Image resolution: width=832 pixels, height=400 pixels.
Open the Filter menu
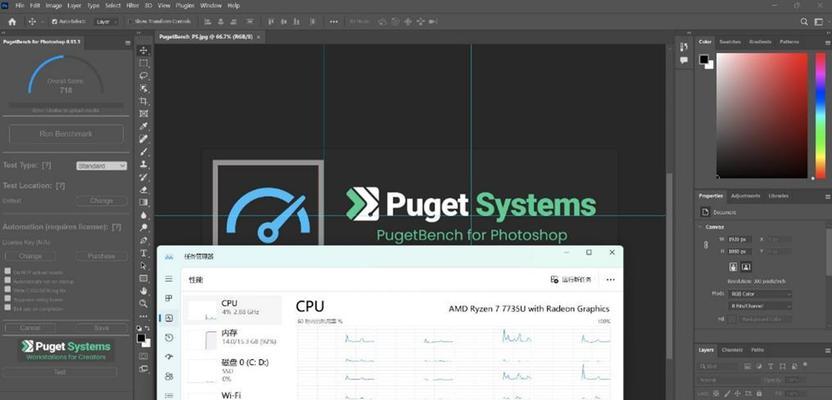coord(133,5)
